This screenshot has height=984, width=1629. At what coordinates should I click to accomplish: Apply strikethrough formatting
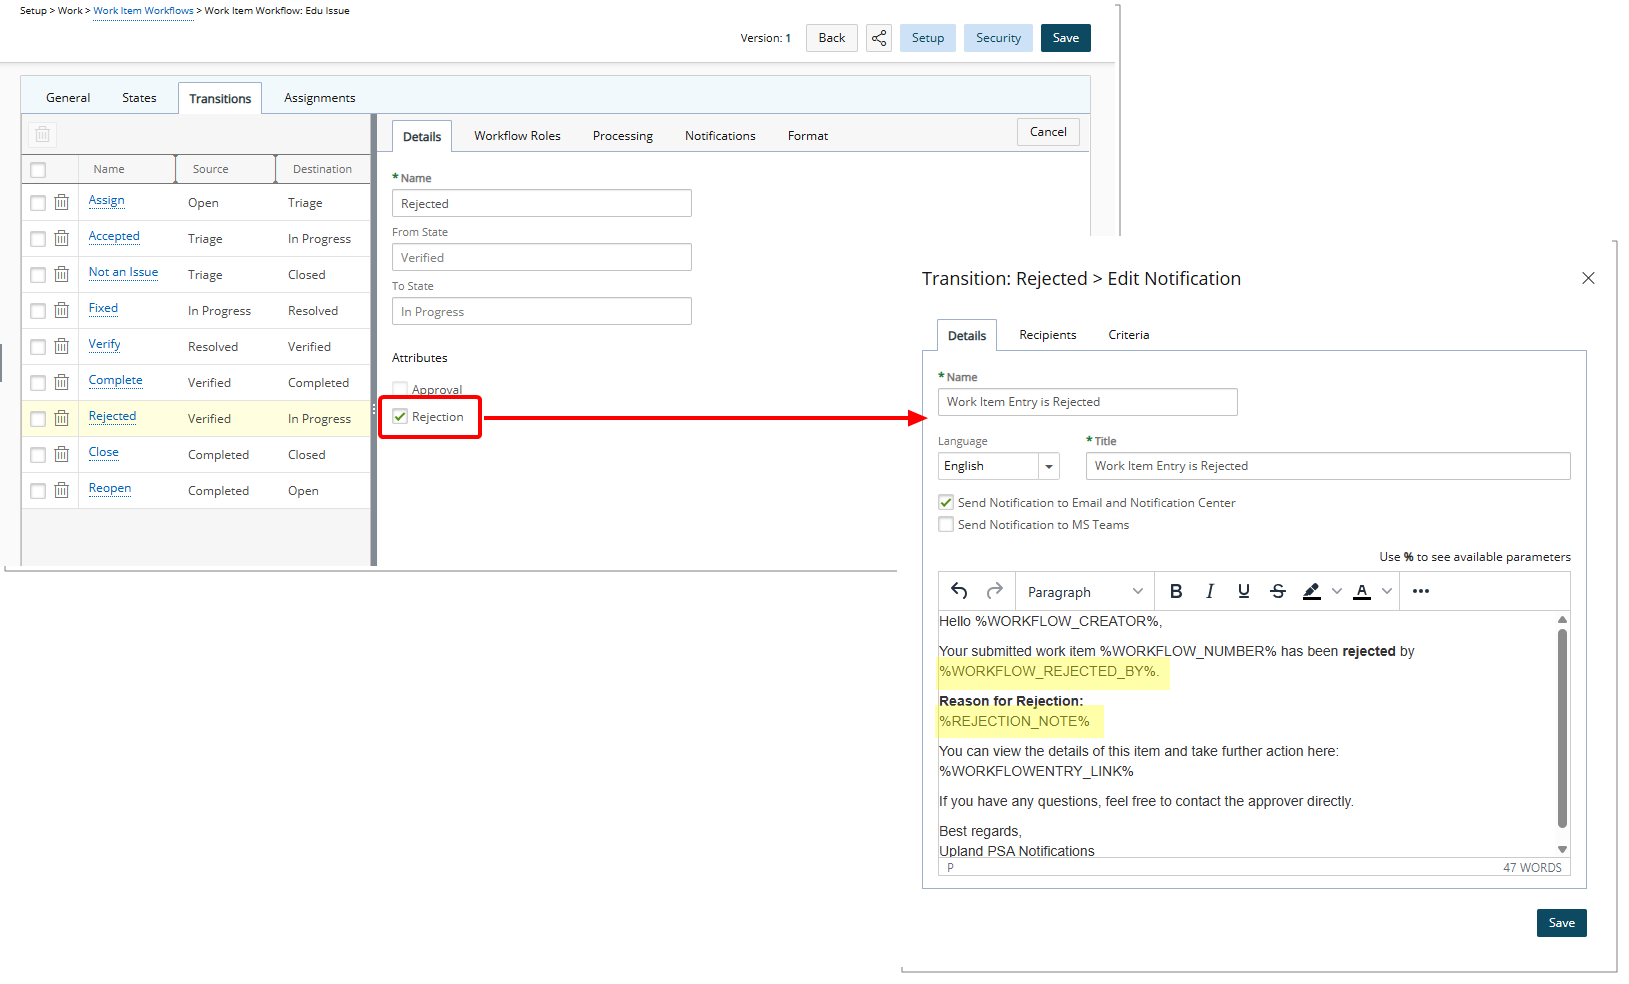(1278, 591)
